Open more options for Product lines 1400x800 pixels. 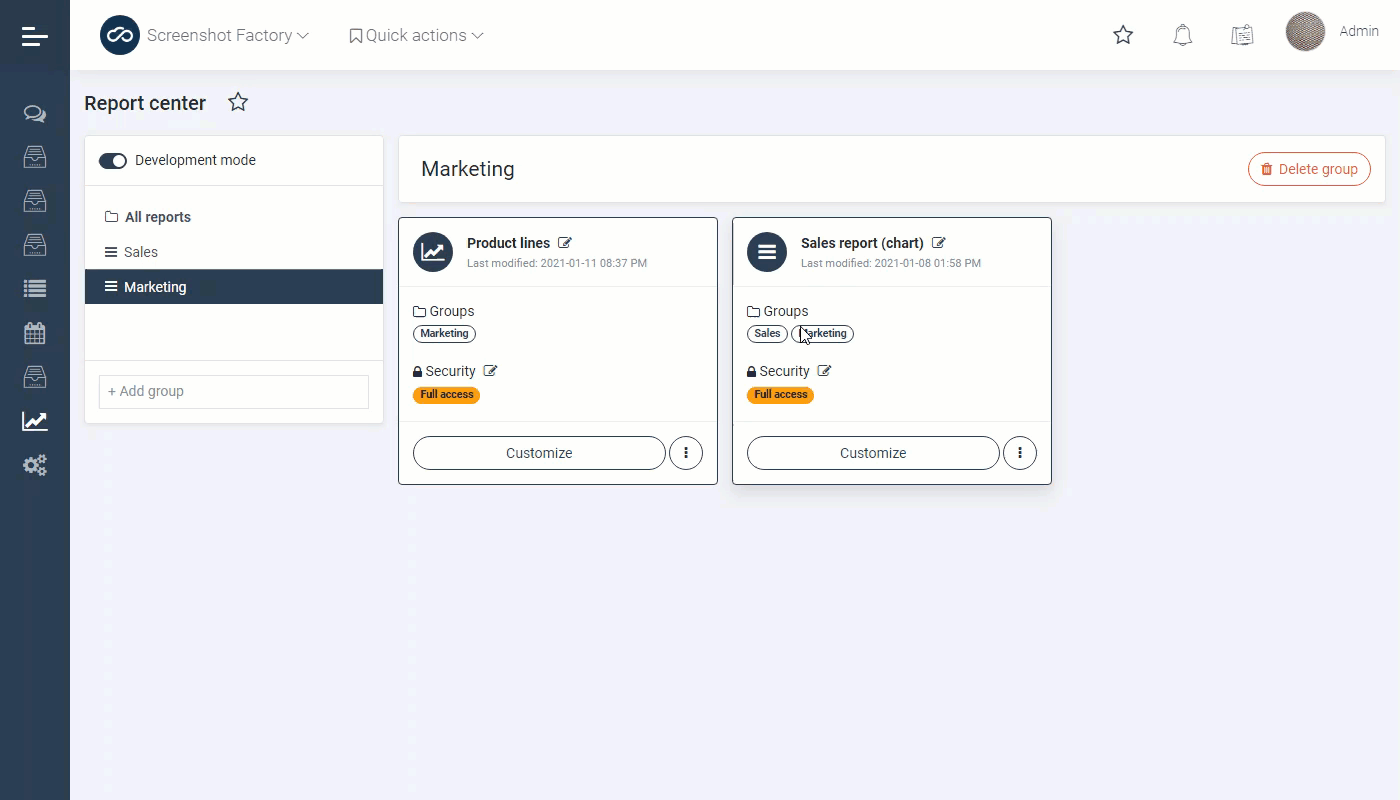[686, 453]
